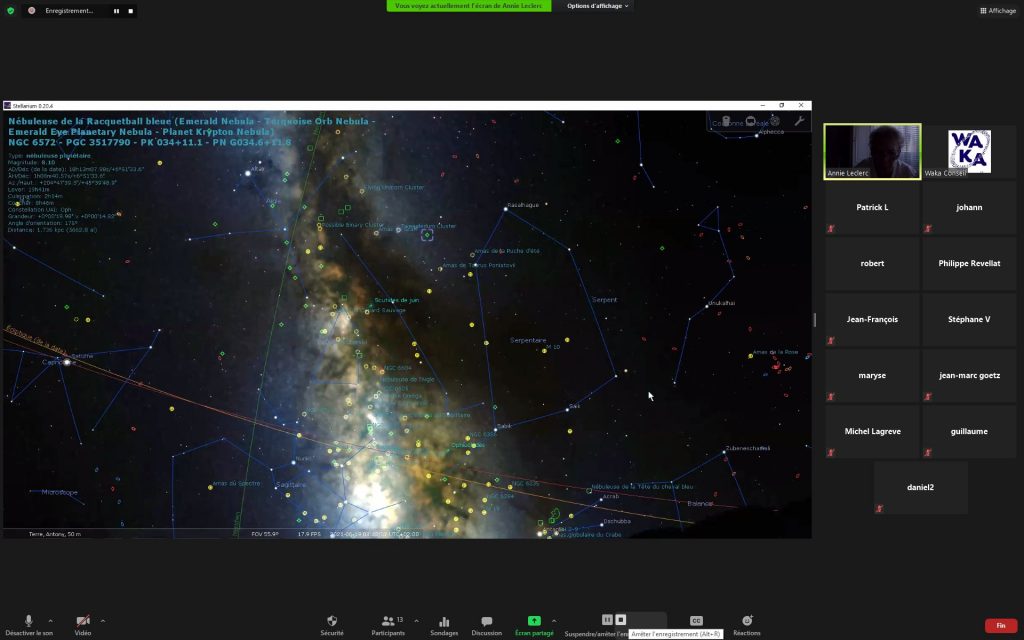Screen dimensions: 1024x640
Task: Click the Zubeneschamali star label
Action: pos(748,448)
